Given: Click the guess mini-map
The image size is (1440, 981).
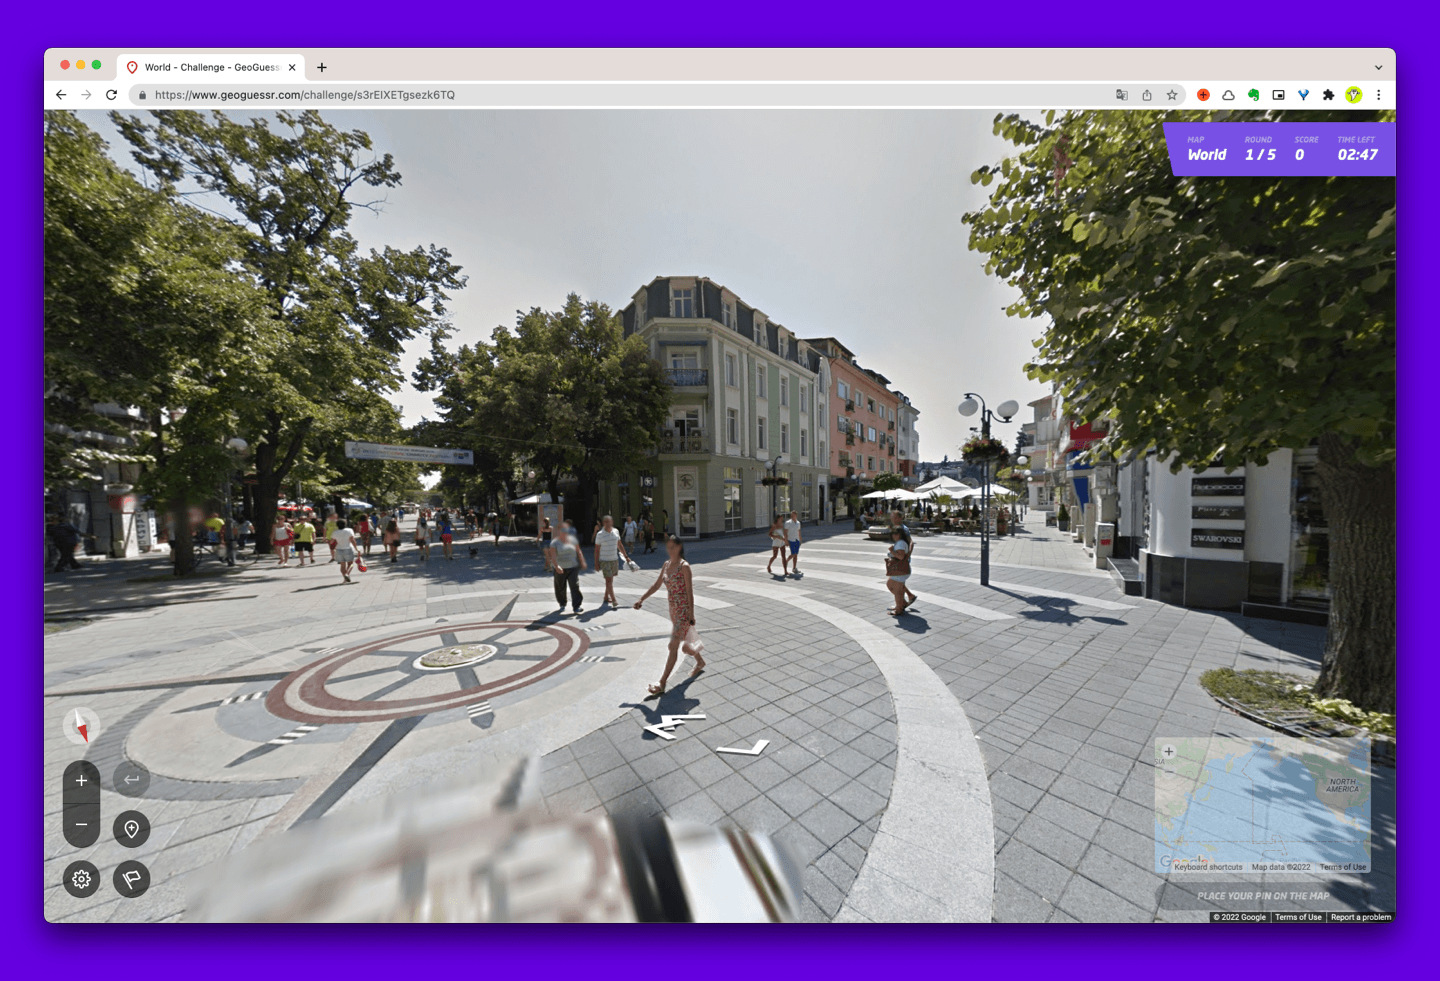Looking at the screenshot, I should tap(1262, 805).
